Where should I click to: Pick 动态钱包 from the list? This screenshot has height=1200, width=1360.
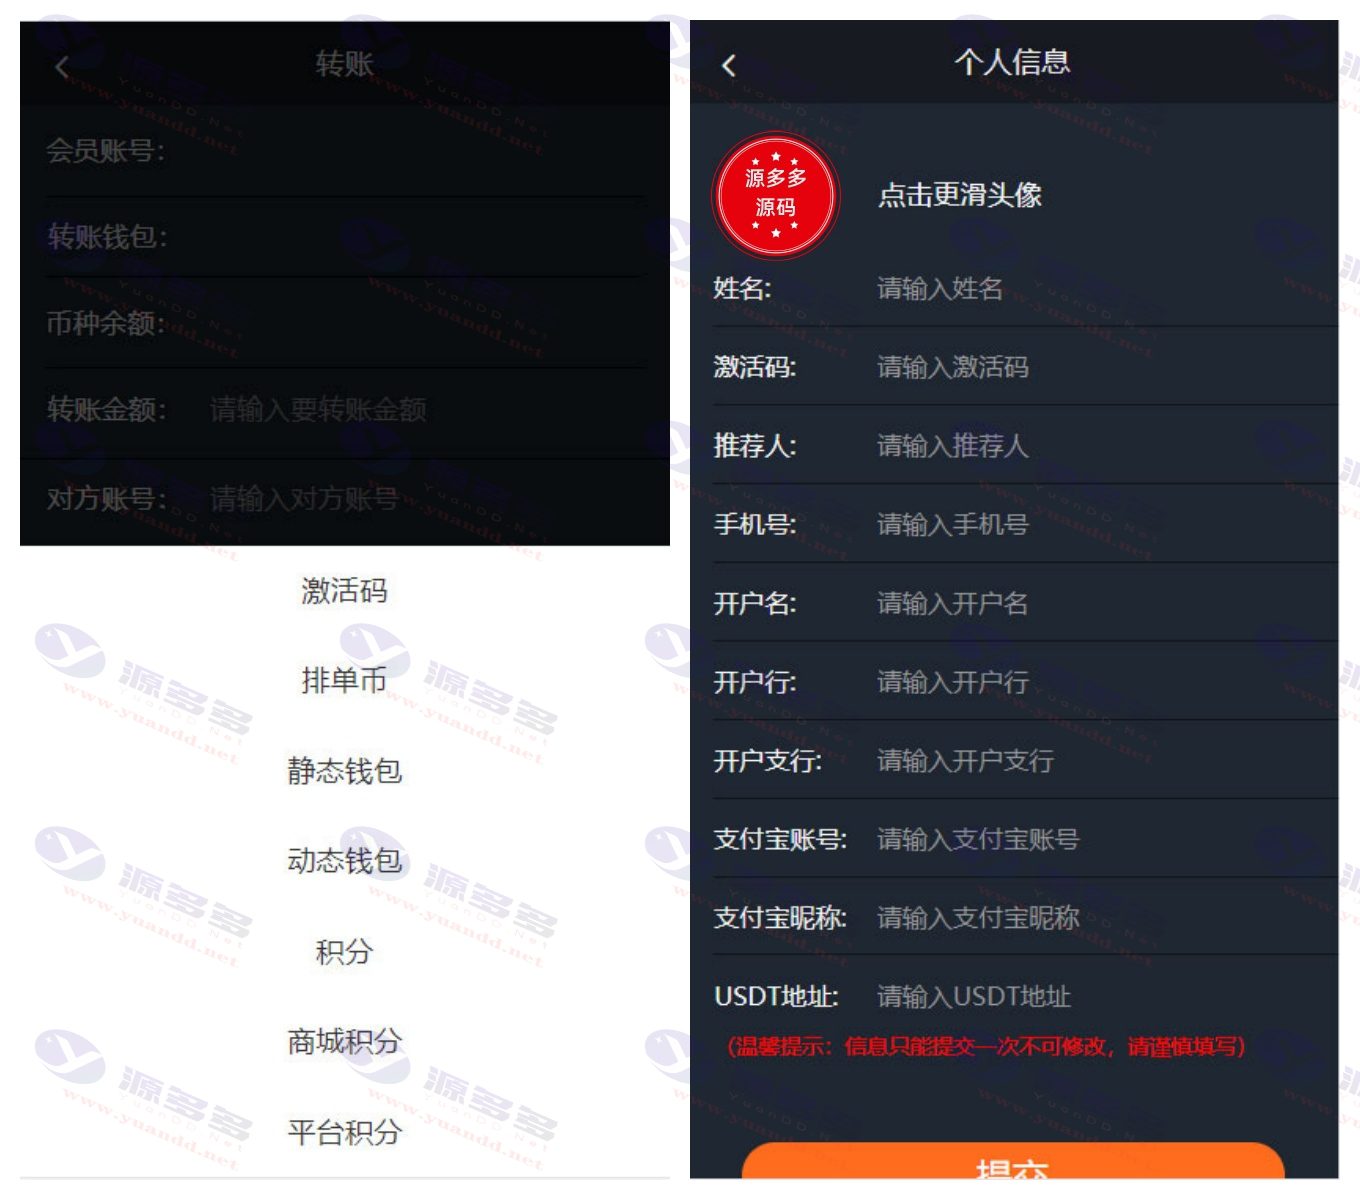pyautogui.click(x=344, y=861)
